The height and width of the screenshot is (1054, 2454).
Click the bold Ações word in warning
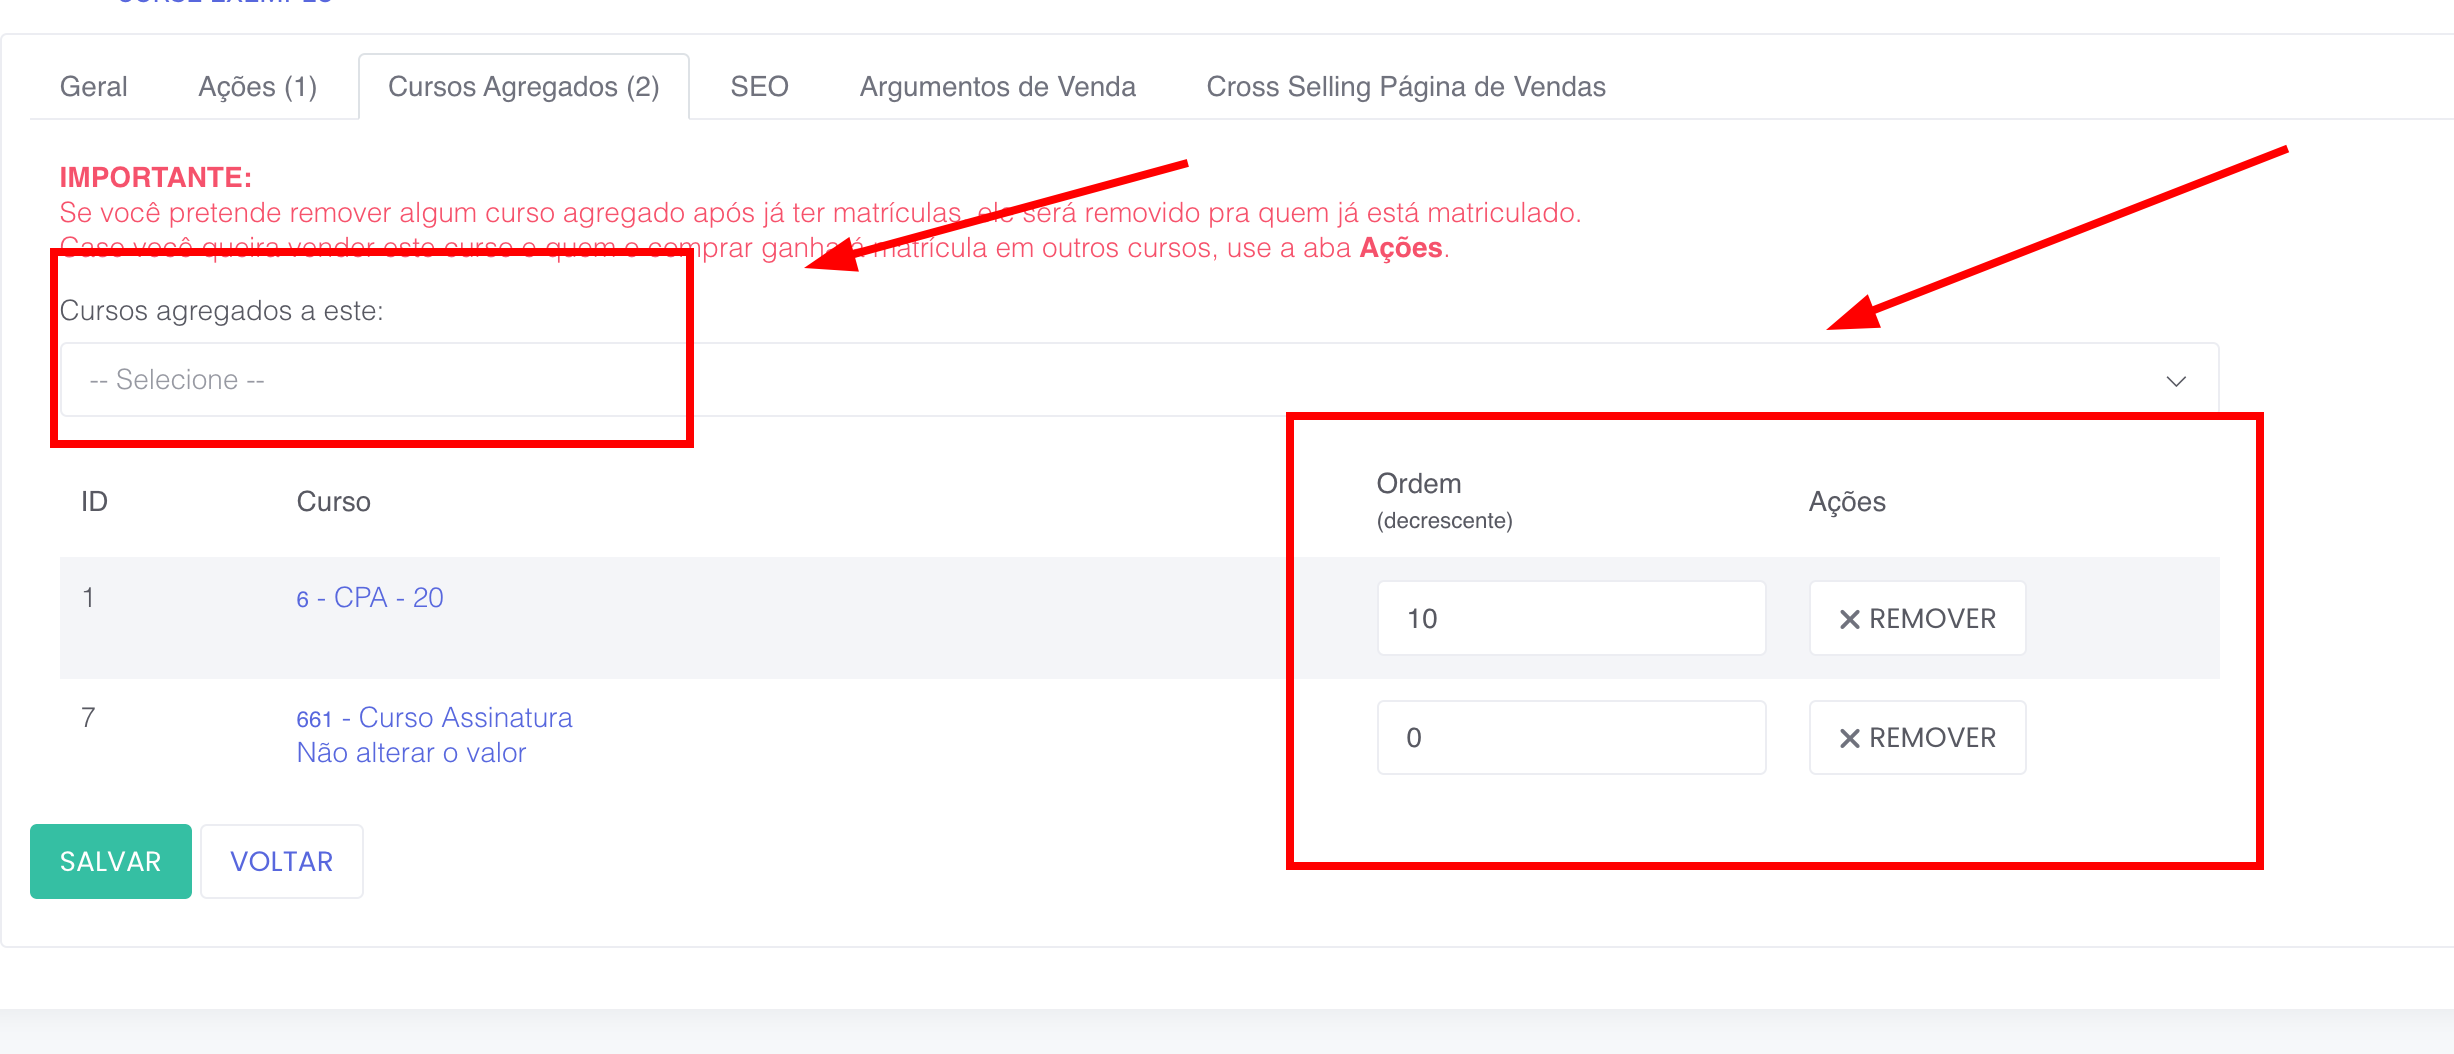click(1400, 248)
